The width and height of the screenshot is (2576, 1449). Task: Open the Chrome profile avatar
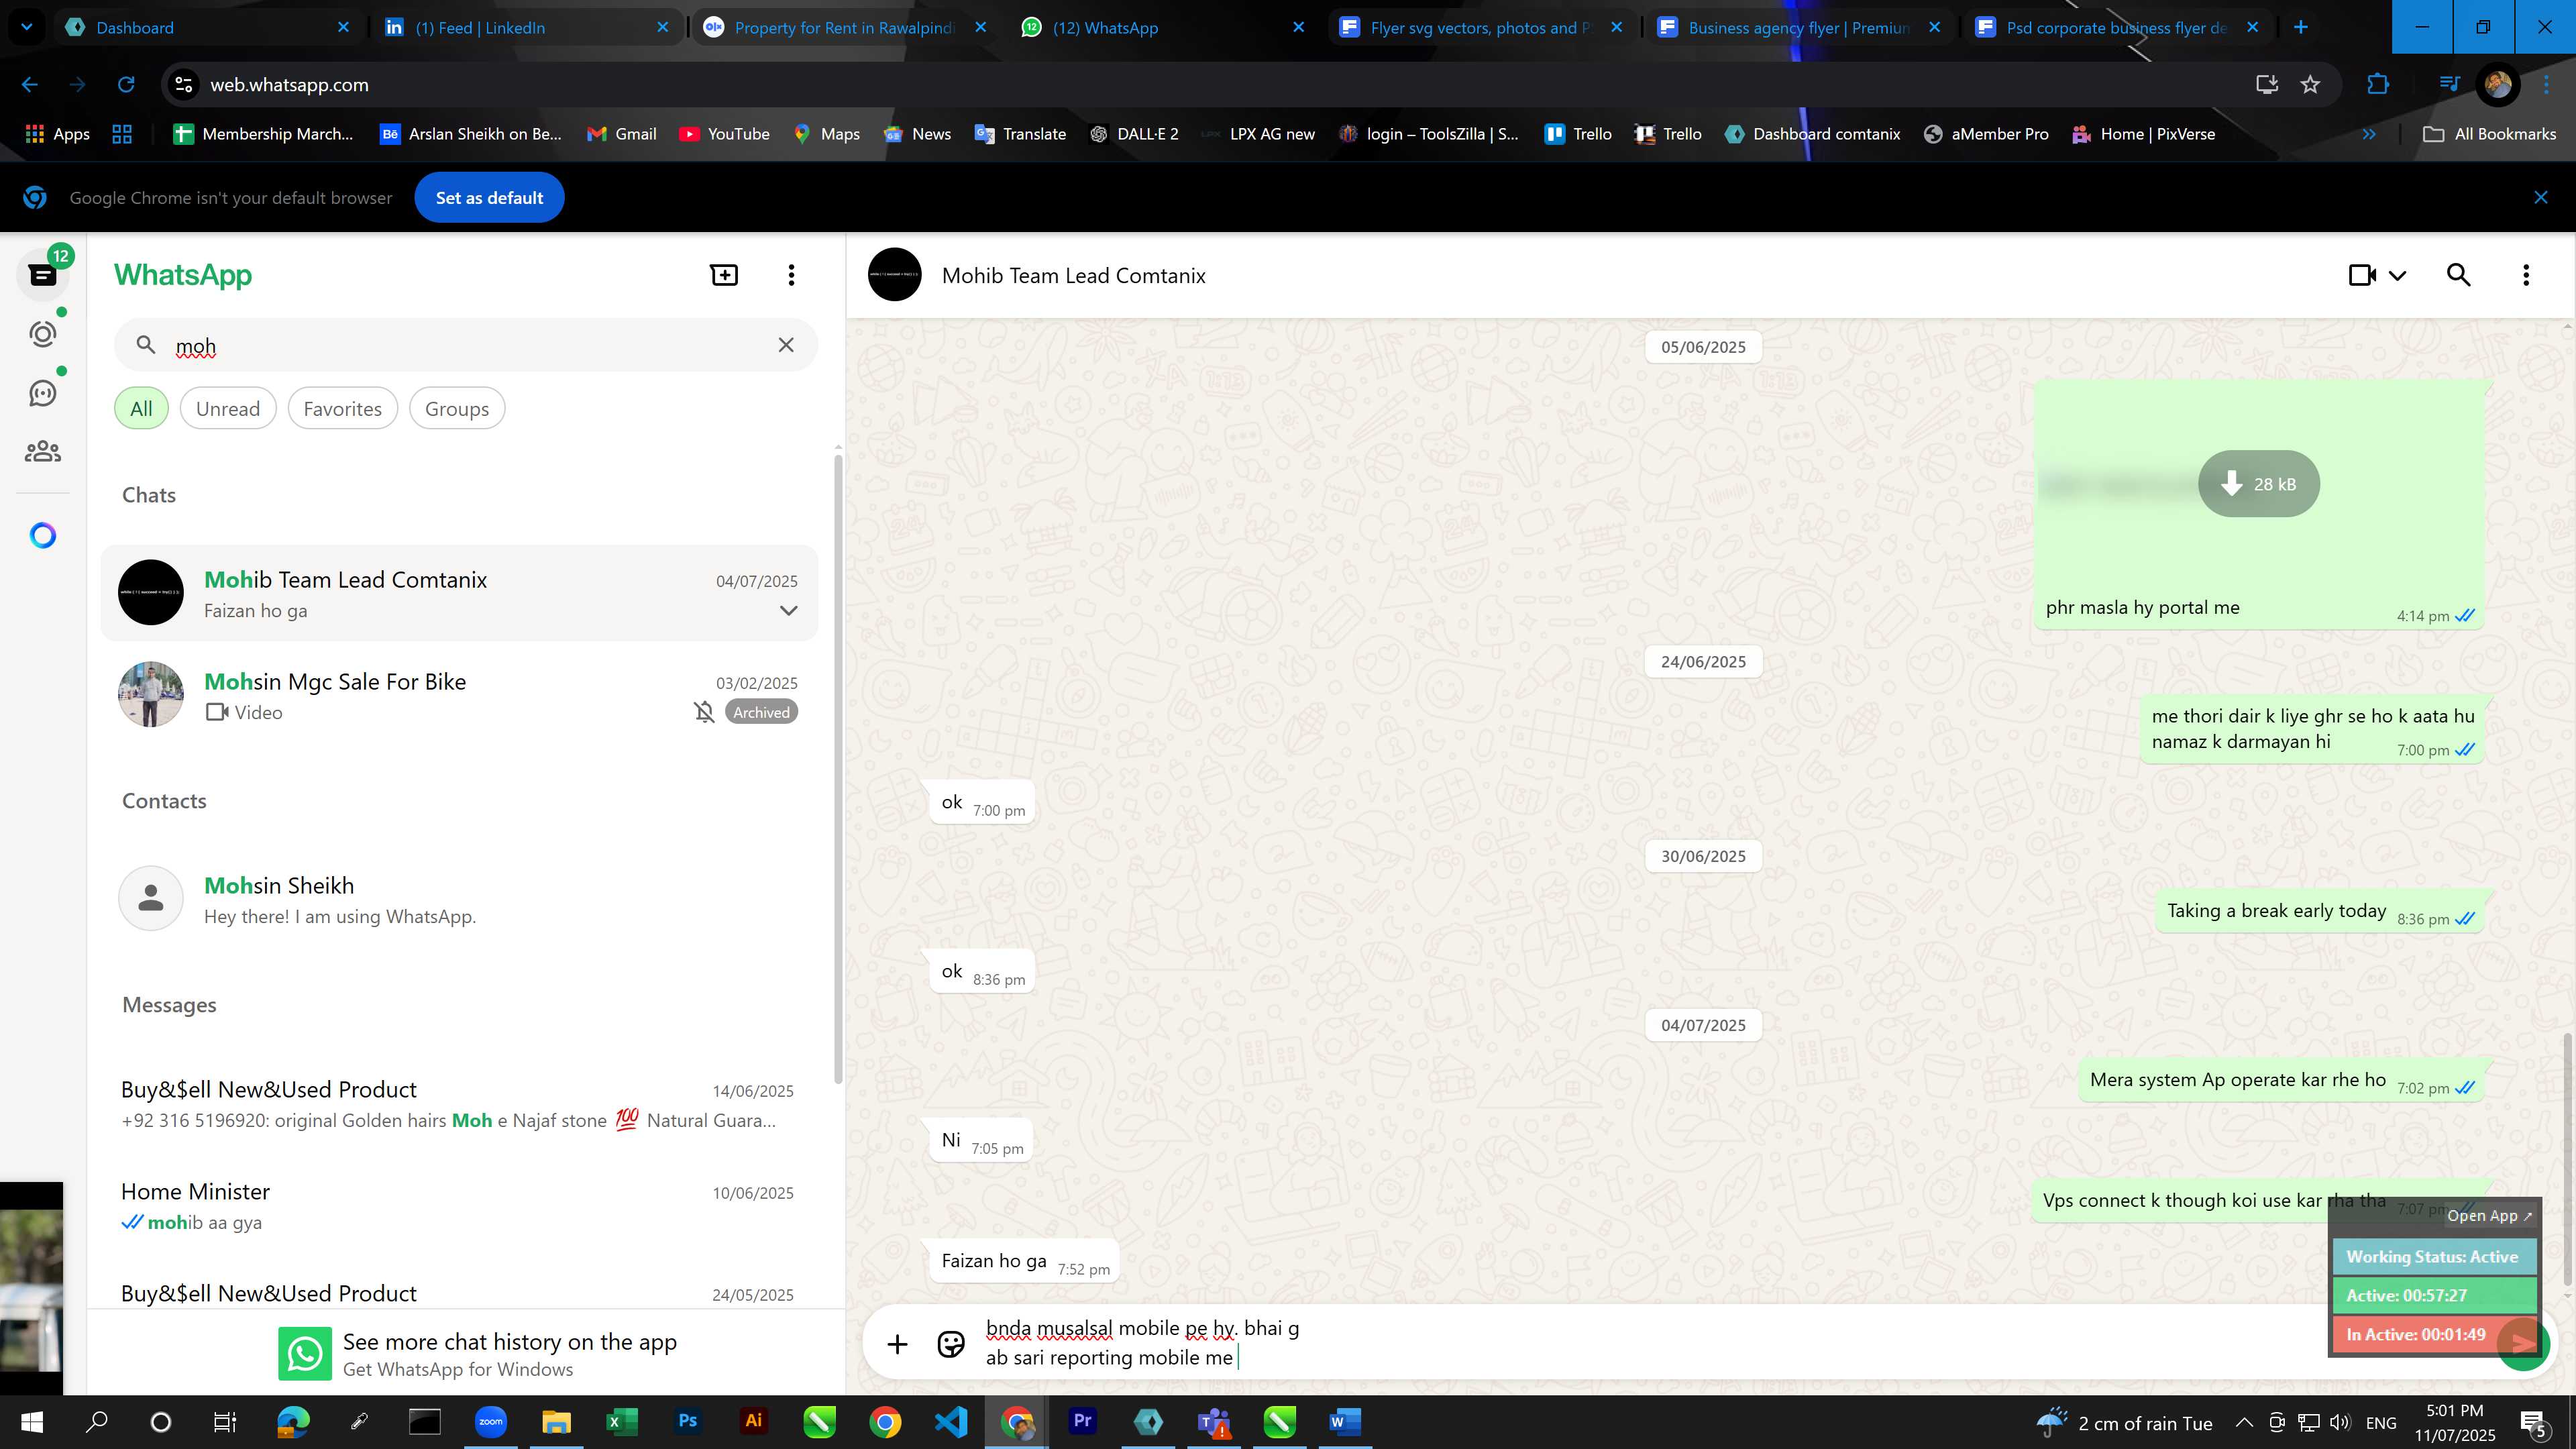[2498, 85]
